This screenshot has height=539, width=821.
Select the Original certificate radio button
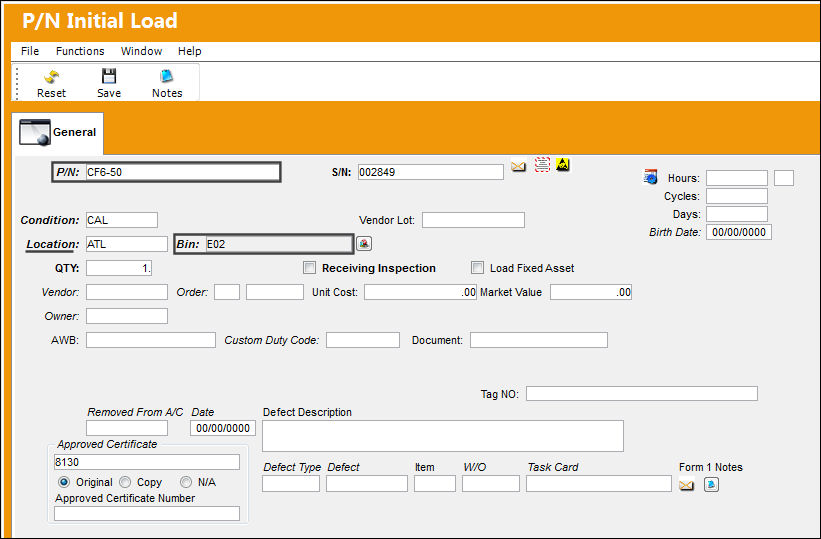(x=64, y=482)
